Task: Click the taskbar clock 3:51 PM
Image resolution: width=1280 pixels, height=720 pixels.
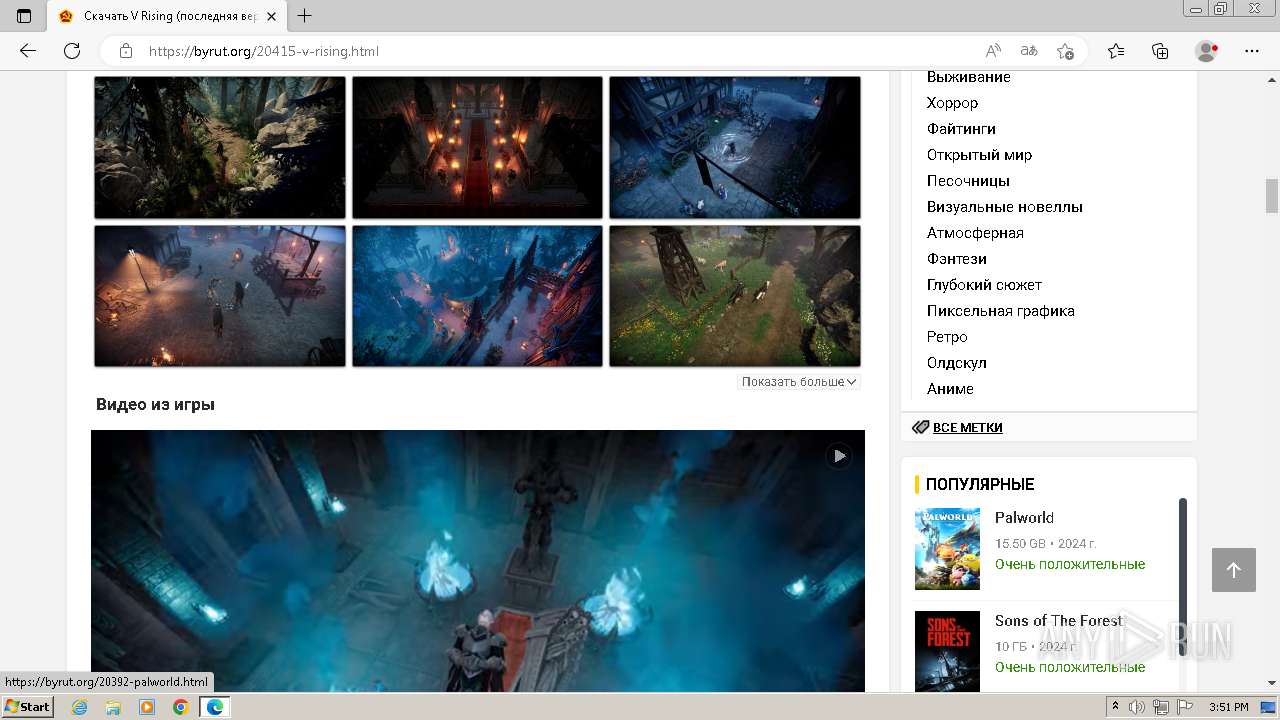Action: (x=1228, y=707)
